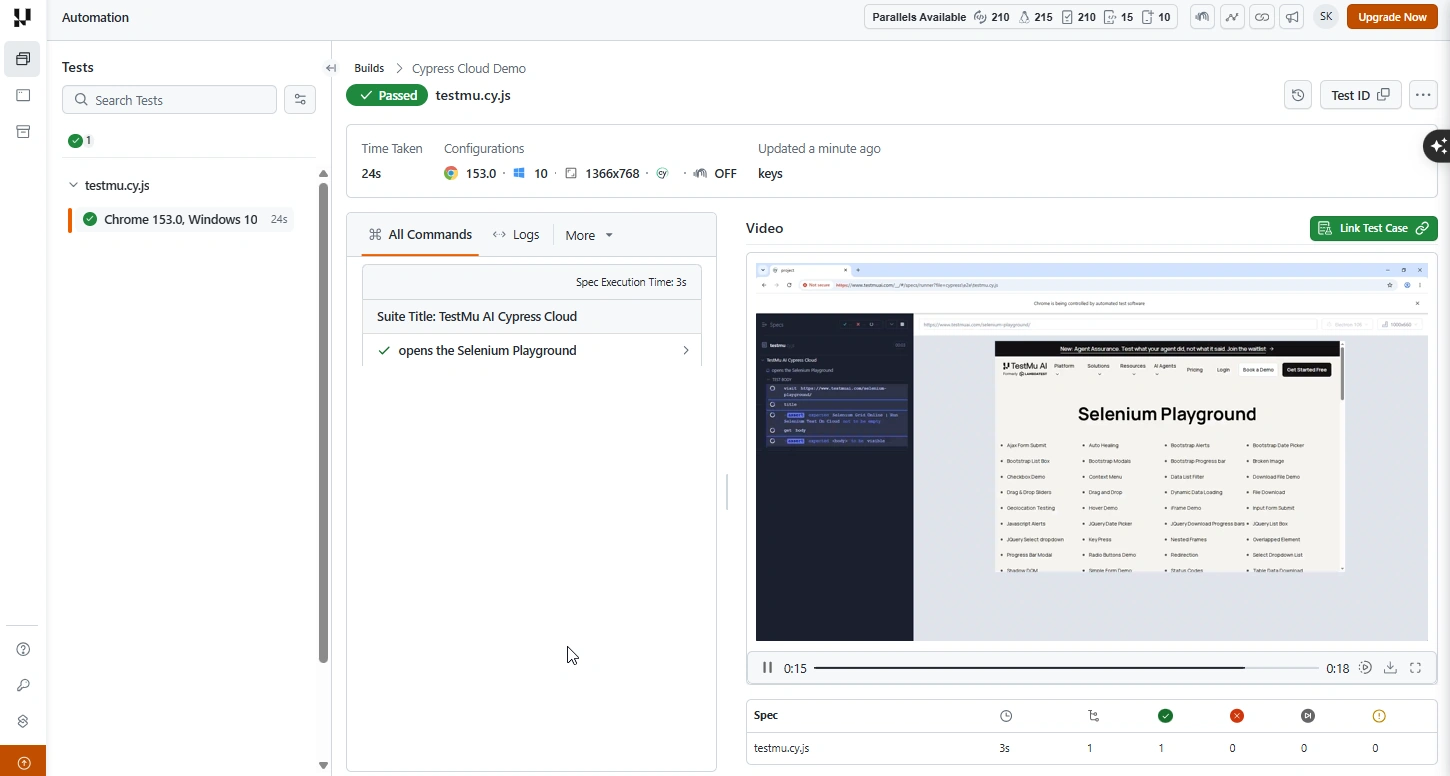Click the 1366x768 resolution configuration
This screenshot has width=1450, height=776.
[x=602, y=173]
